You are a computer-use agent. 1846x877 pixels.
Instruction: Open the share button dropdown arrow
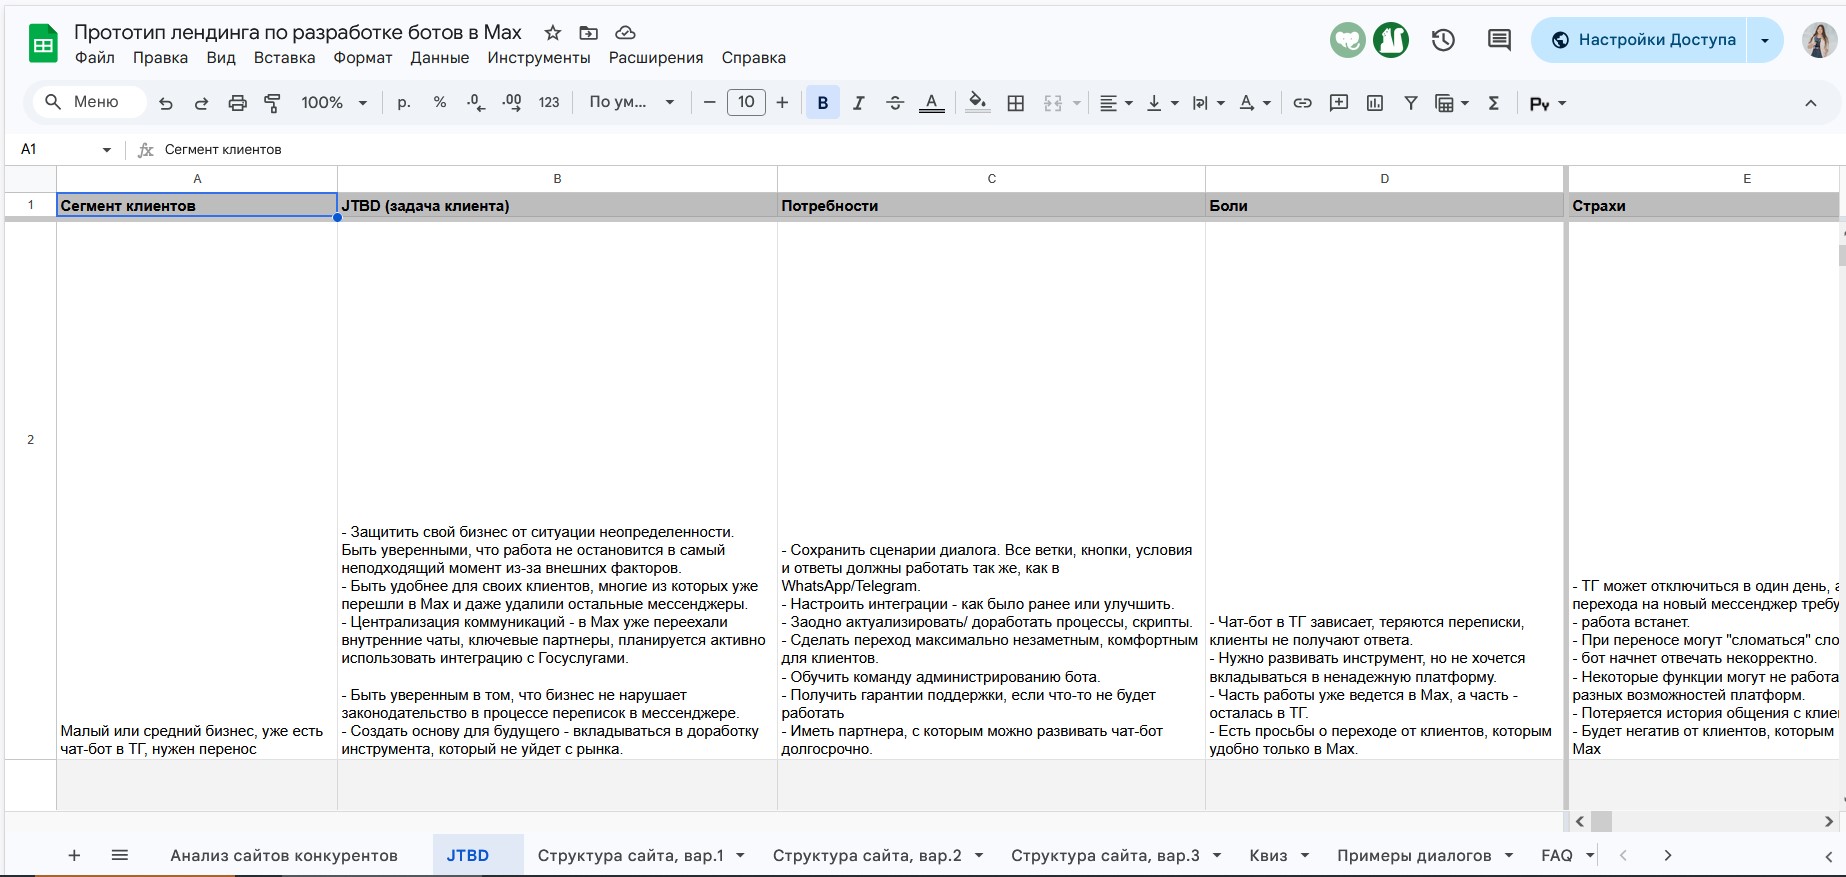point(1765,40)
